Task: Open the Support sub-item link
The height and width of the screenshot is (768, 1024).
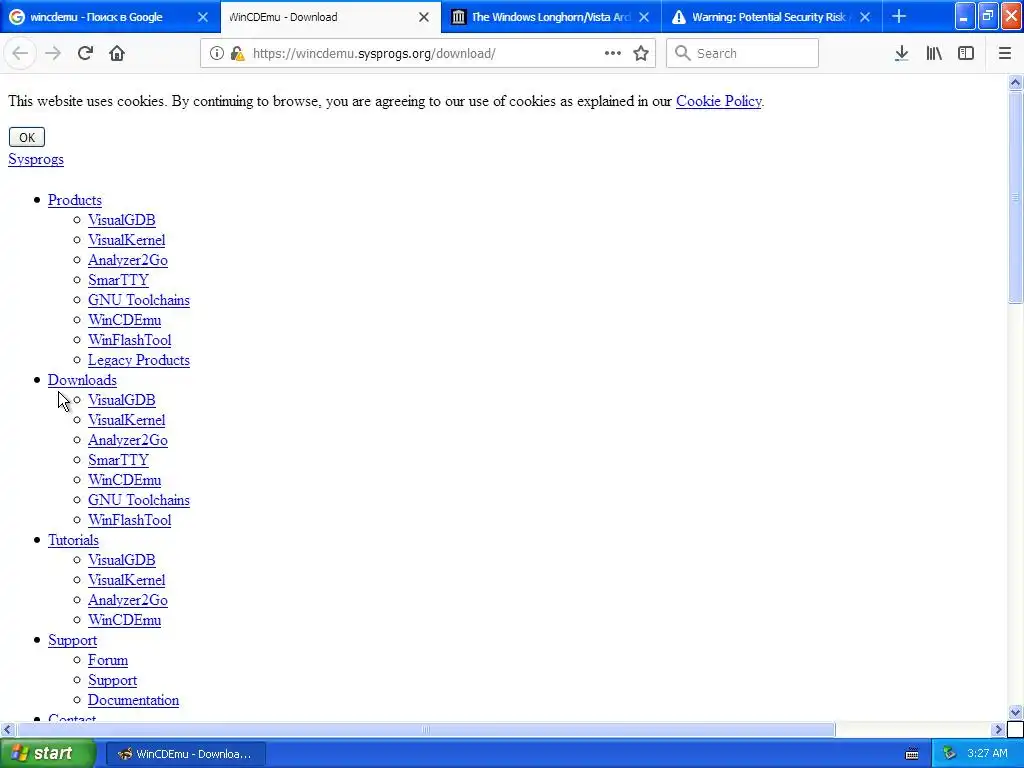Action: 112,680
